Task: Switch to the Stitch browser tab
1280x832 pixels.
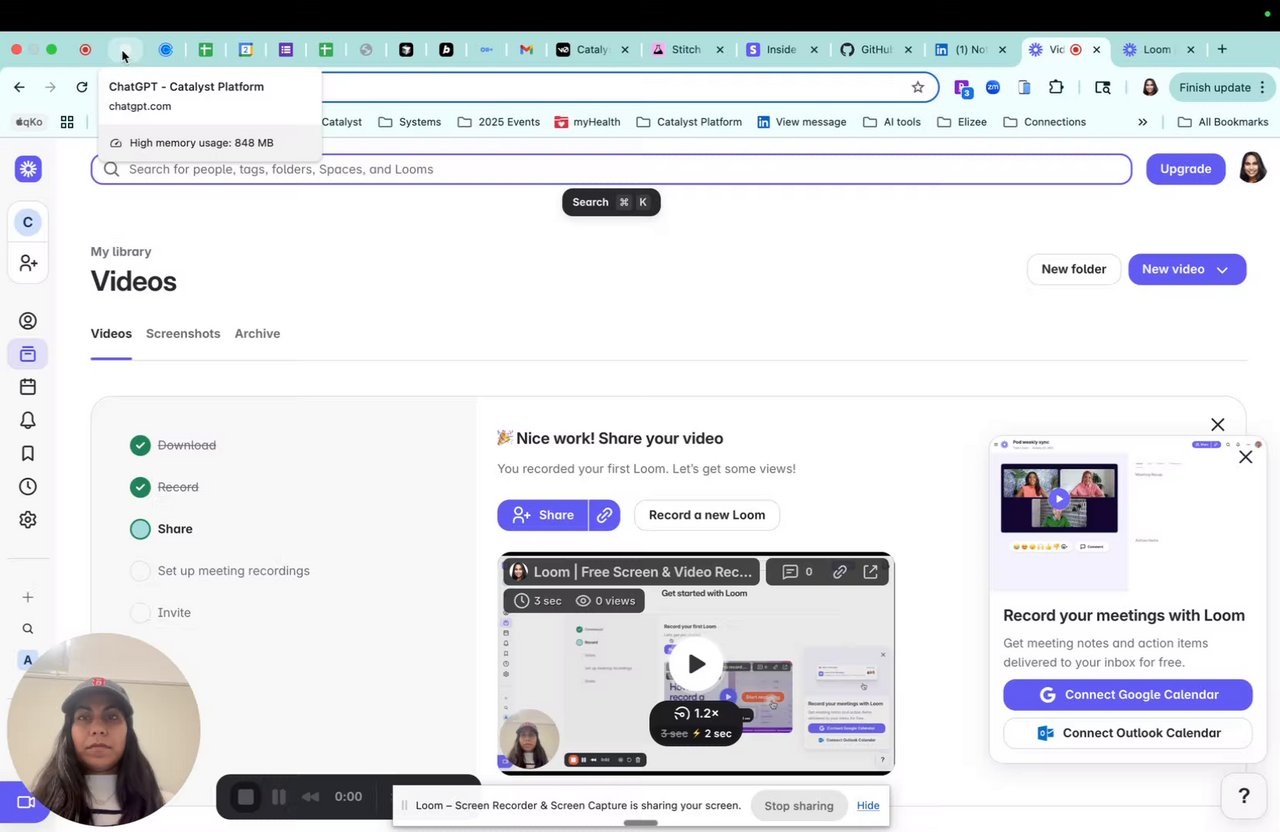Action: (x=685, y=49)
